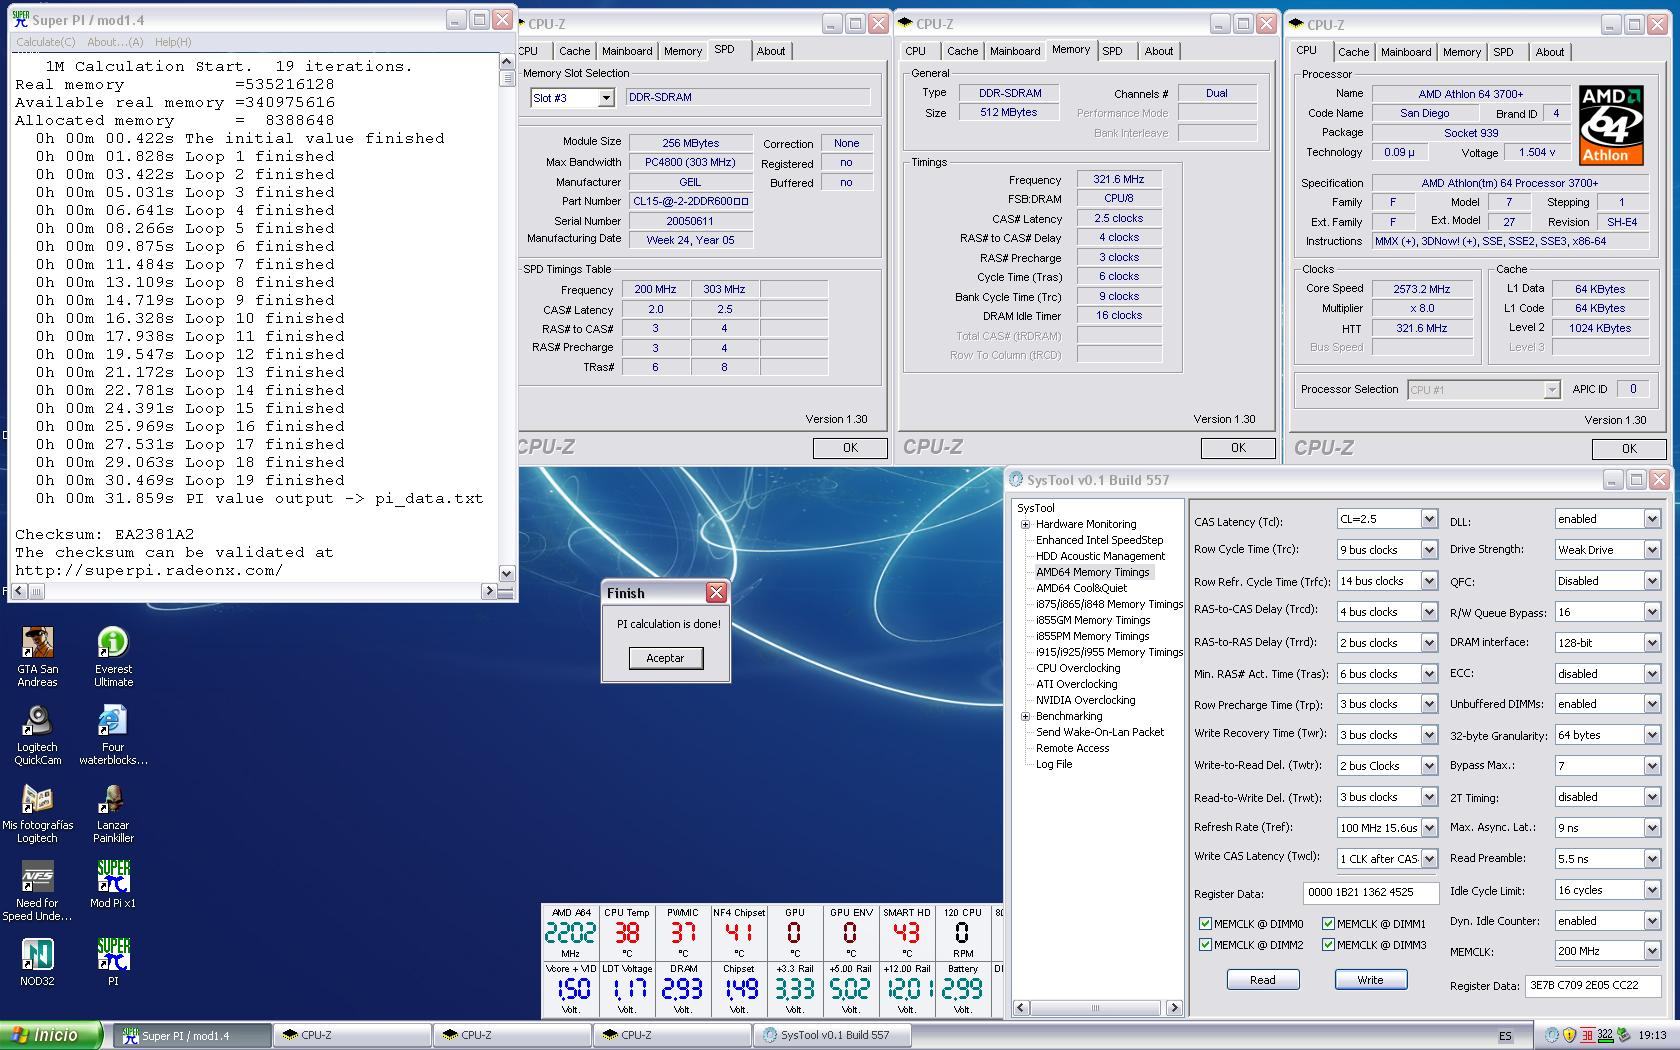Uncheck the MEMCLK @ DIMM0 checkbox
This screenshot has height=1050, width=1680.
click(1205, 924)
